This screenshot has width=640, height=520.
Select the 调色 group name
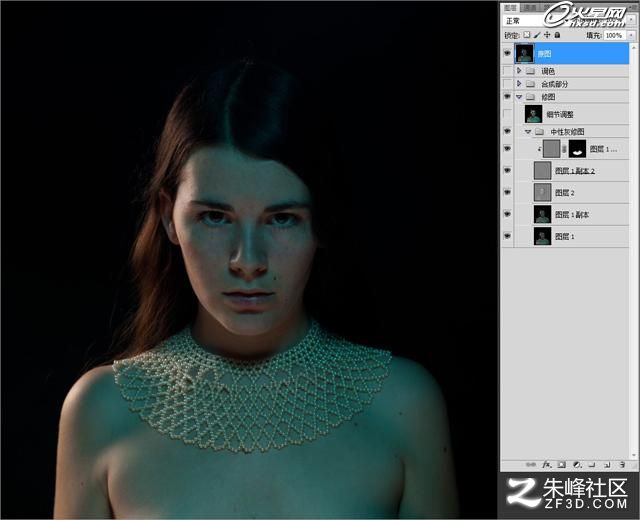coord(548,71)
